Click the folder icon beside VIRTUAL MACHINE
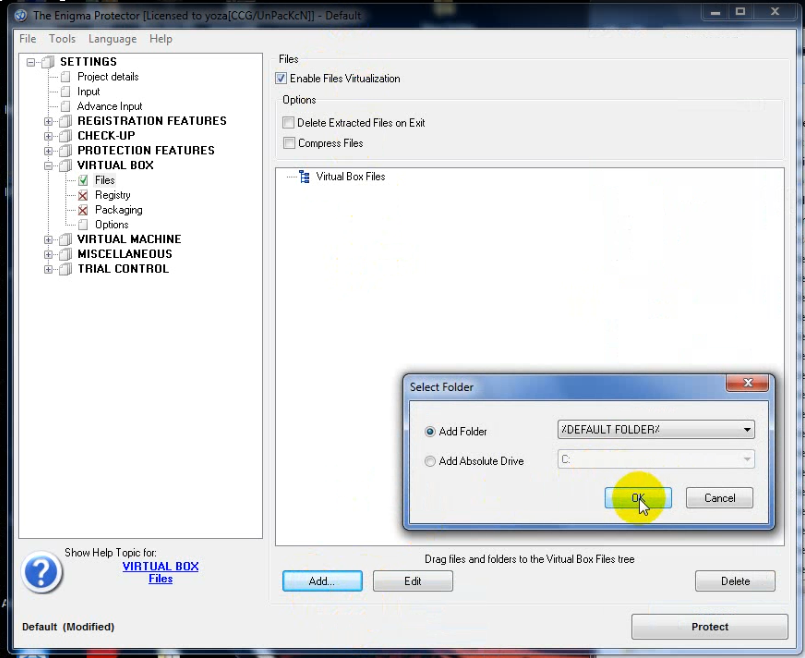The image size is (805, 658). click(66, 239)
